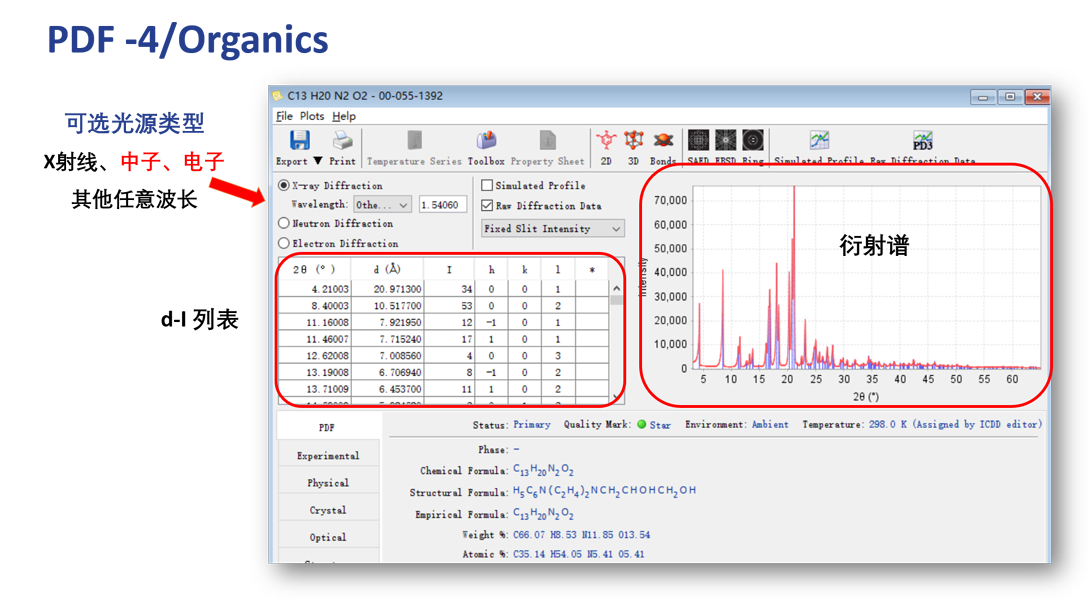Select table cell '4.21003'
1088x600 pixels.
pos(314,289)
